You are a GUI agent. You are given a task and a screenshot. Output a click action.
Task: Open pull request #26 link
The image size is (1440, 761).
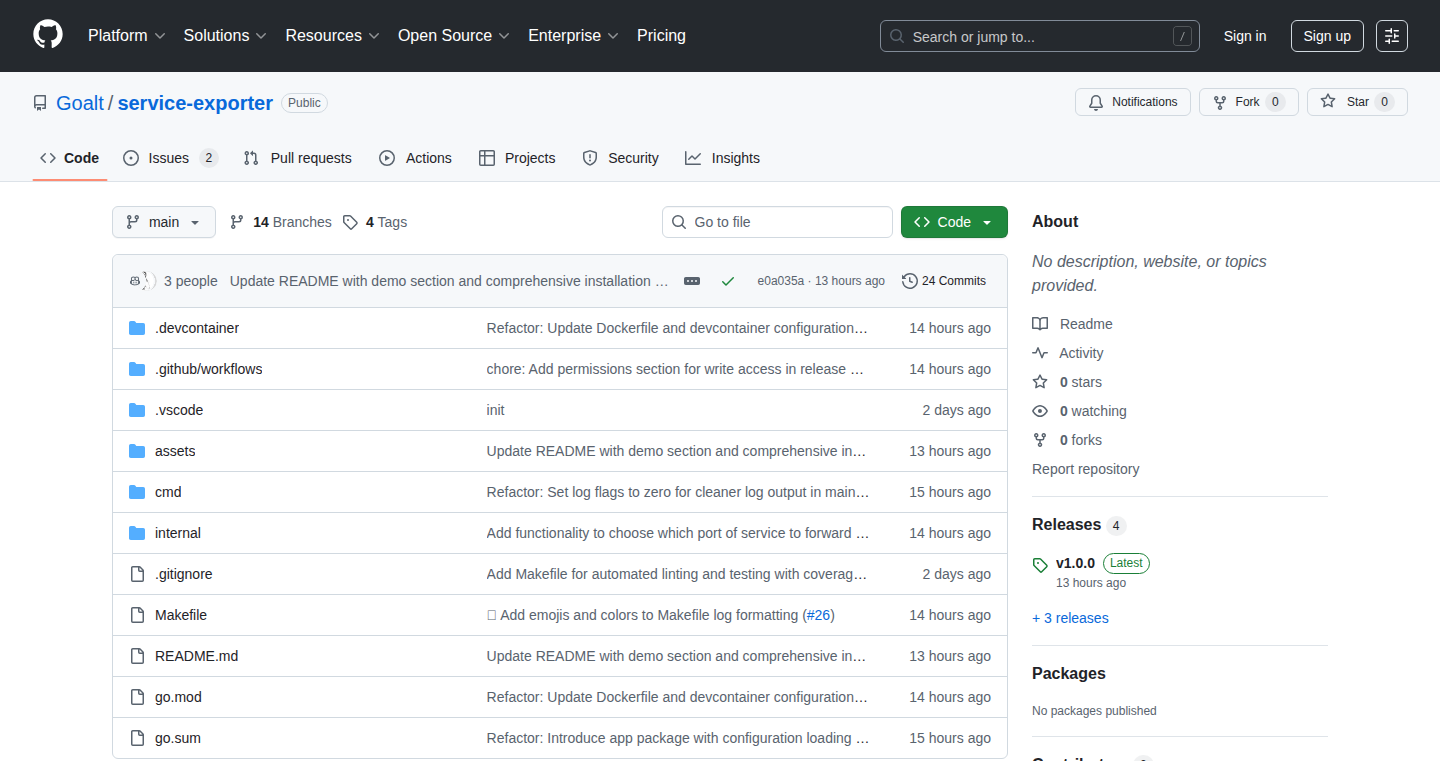click(x=819, y=615)
